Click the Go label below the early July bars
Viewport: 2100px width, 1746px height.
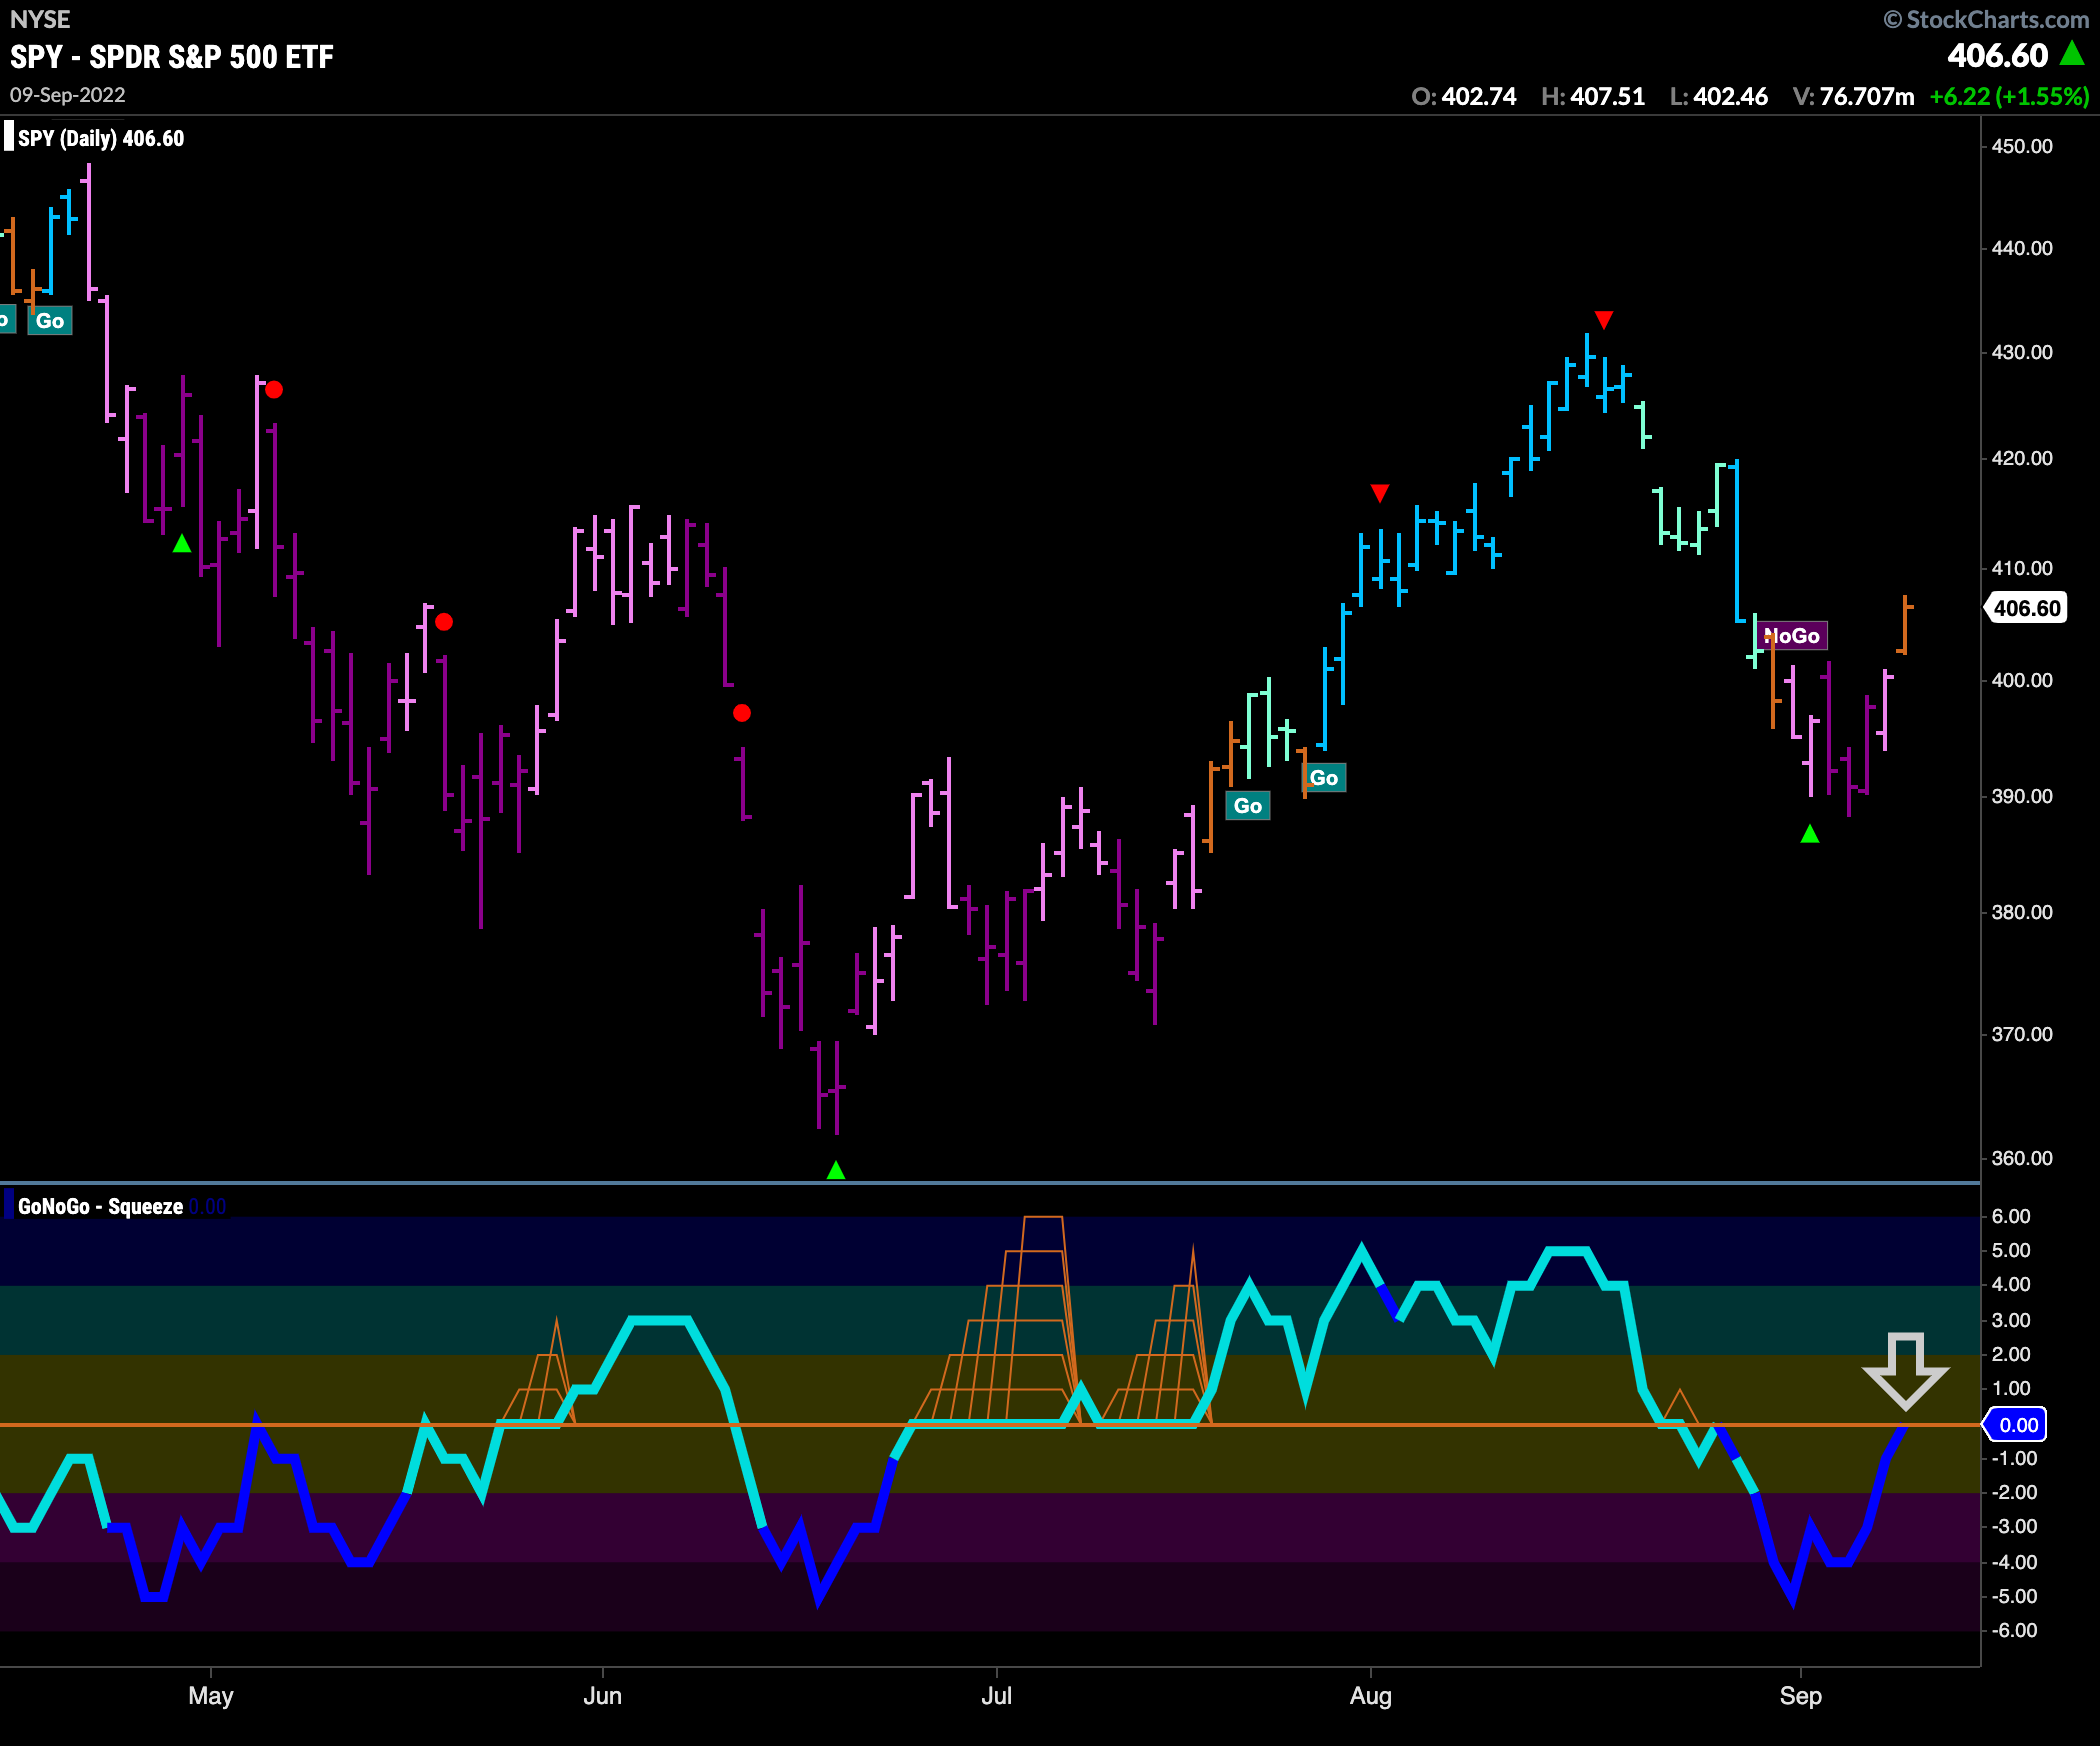(1247, 806)
